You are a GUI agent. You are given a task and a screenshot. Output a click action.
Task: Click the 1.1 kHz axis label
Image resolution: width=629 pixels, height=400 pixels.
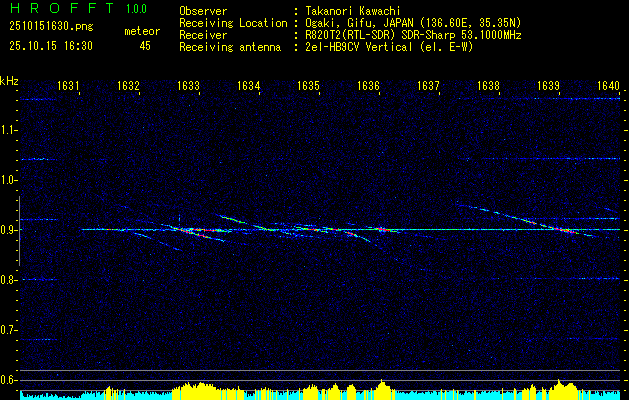coord(8,130)
